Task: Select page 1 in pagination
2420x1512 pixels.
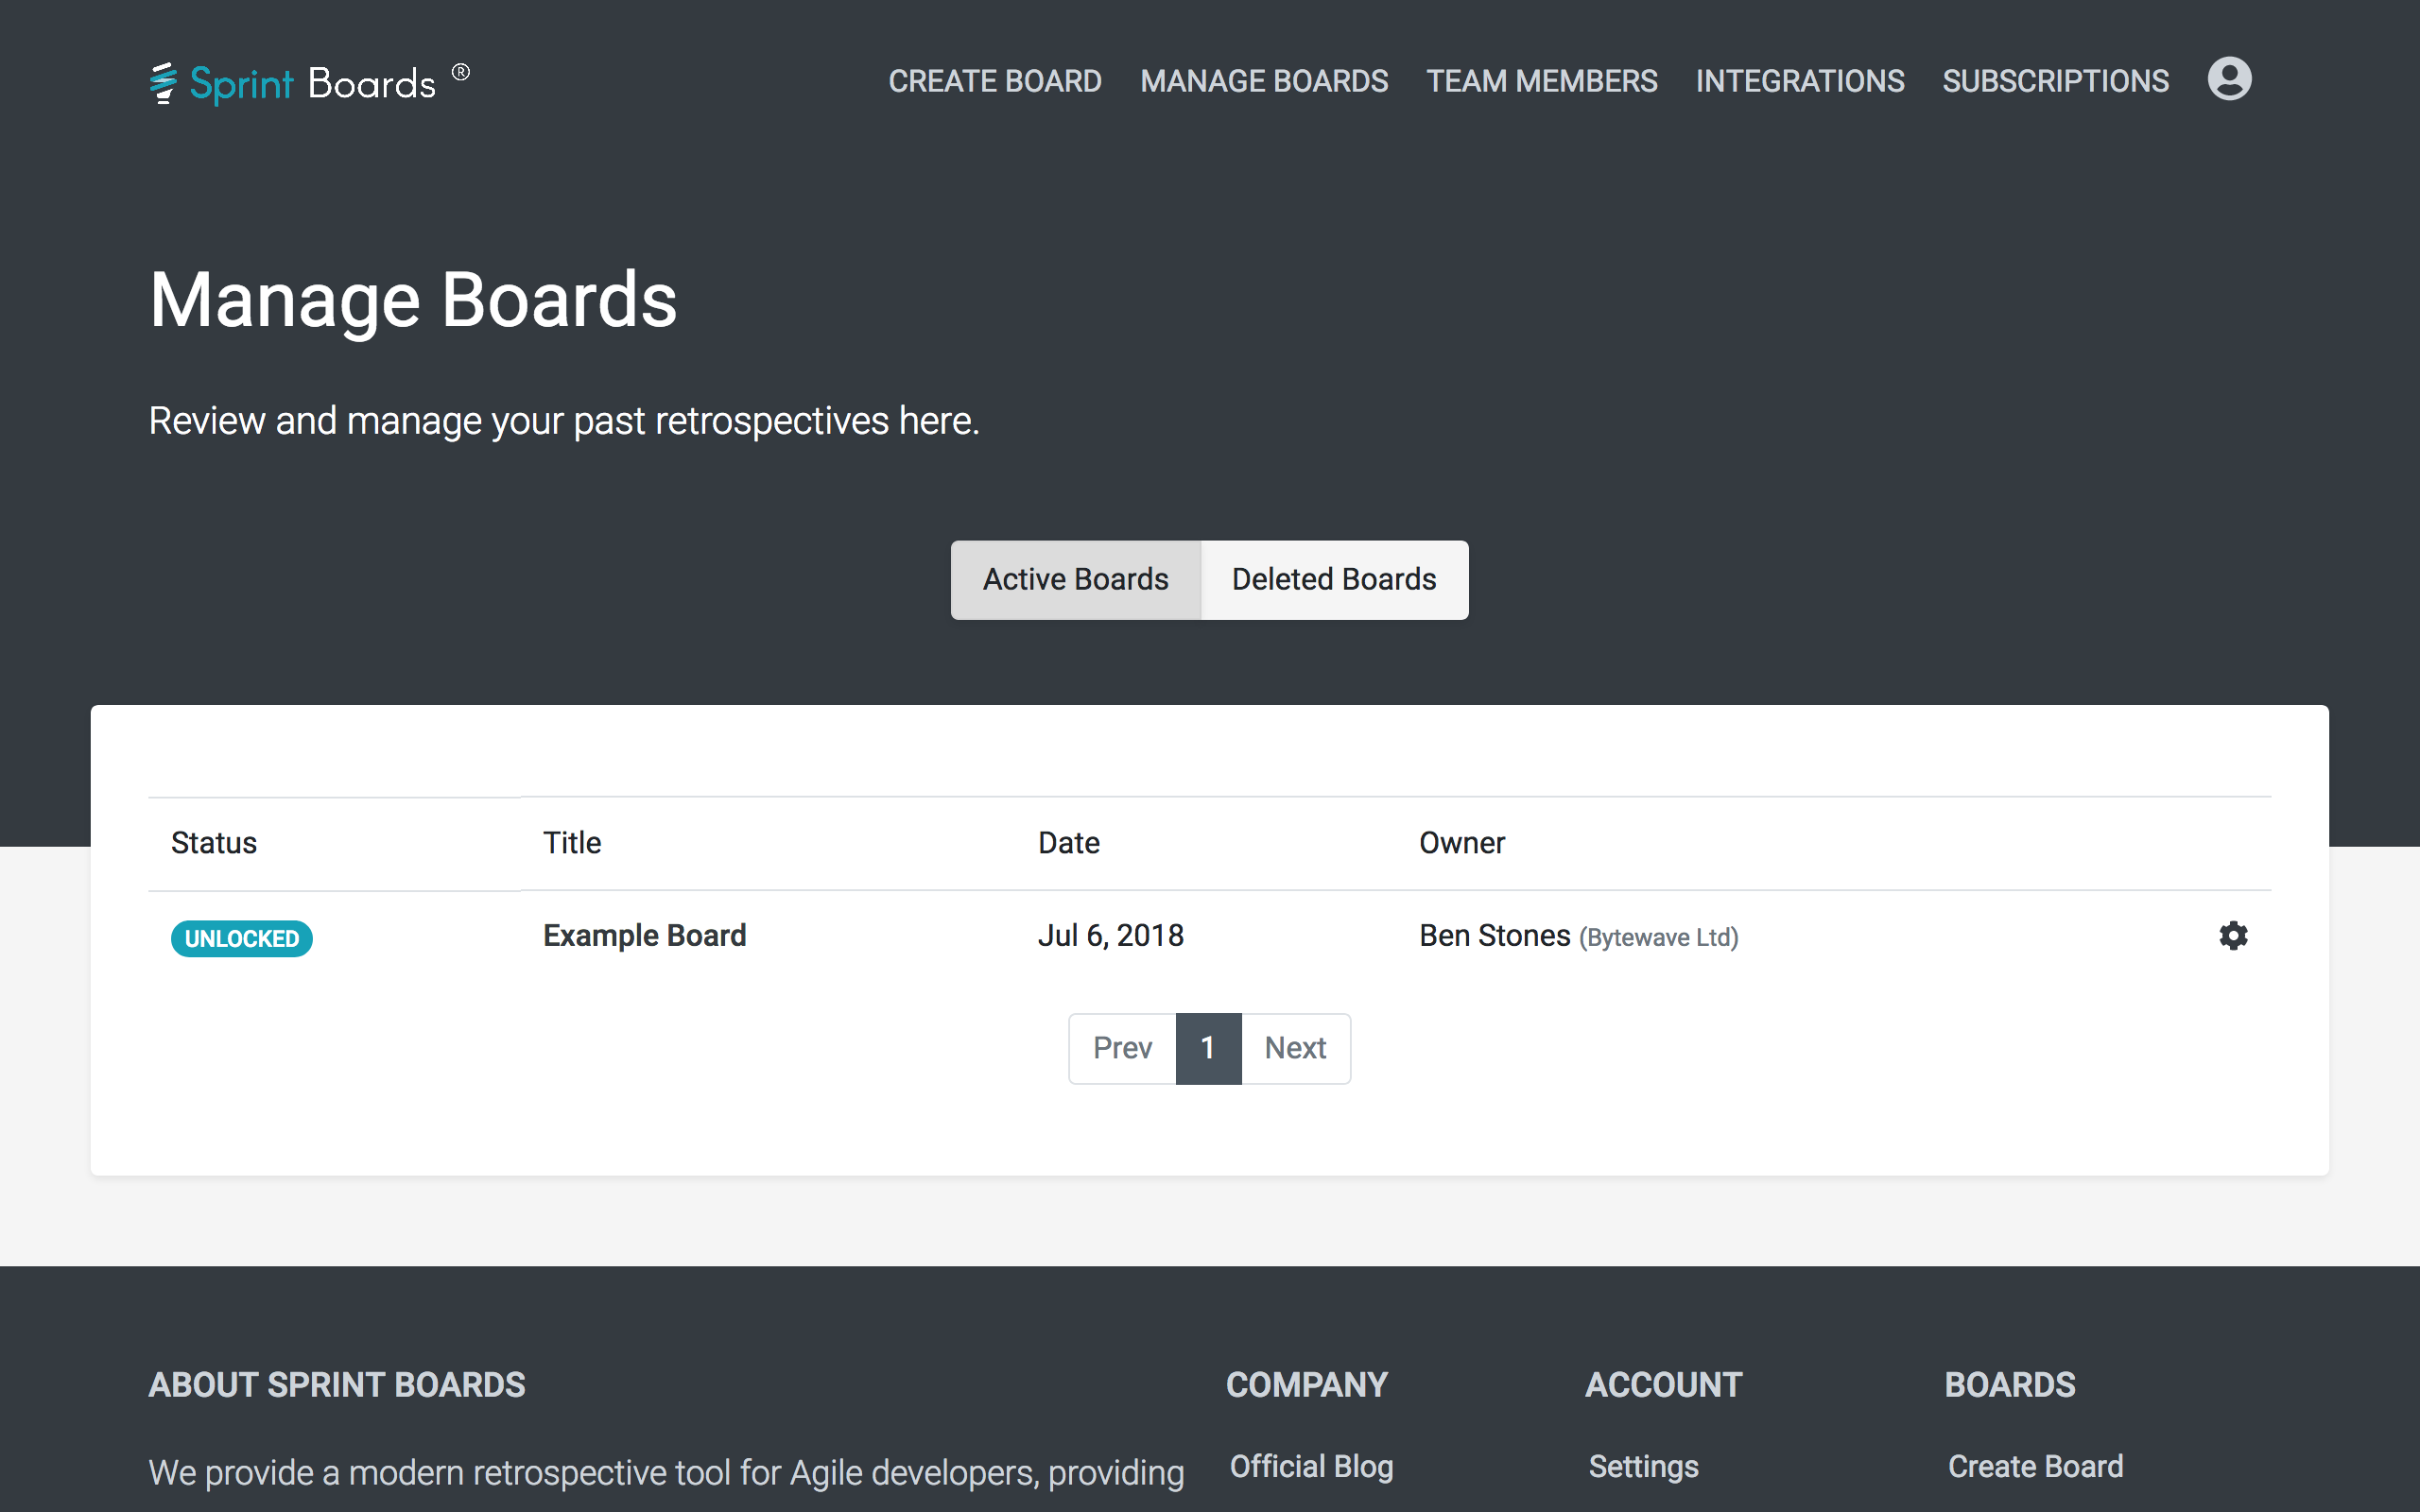Action: click(x=1208, y=1048)
